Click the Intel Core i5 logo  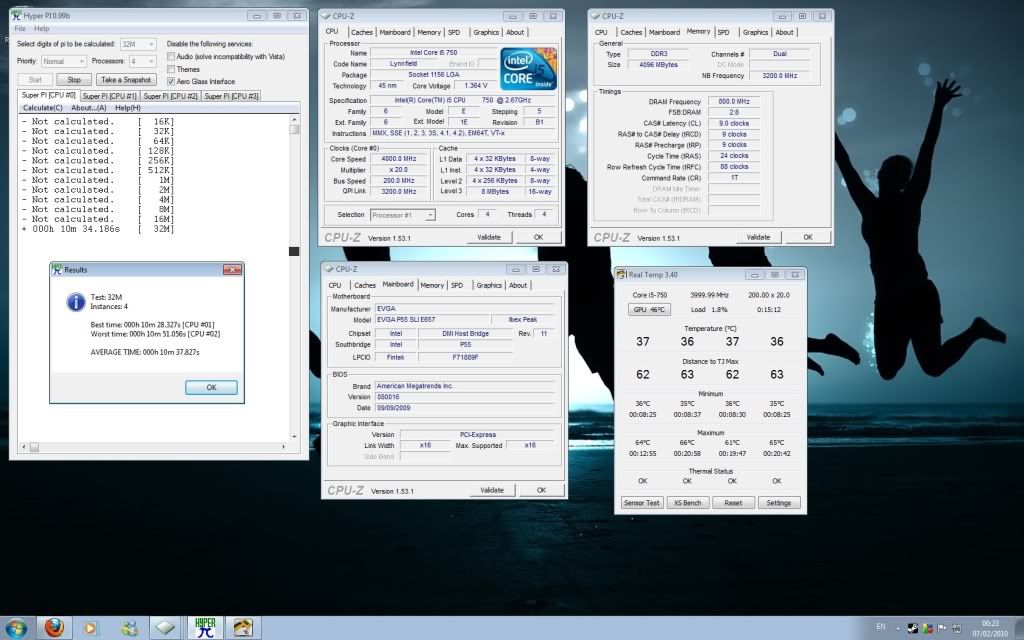point(527,69)
